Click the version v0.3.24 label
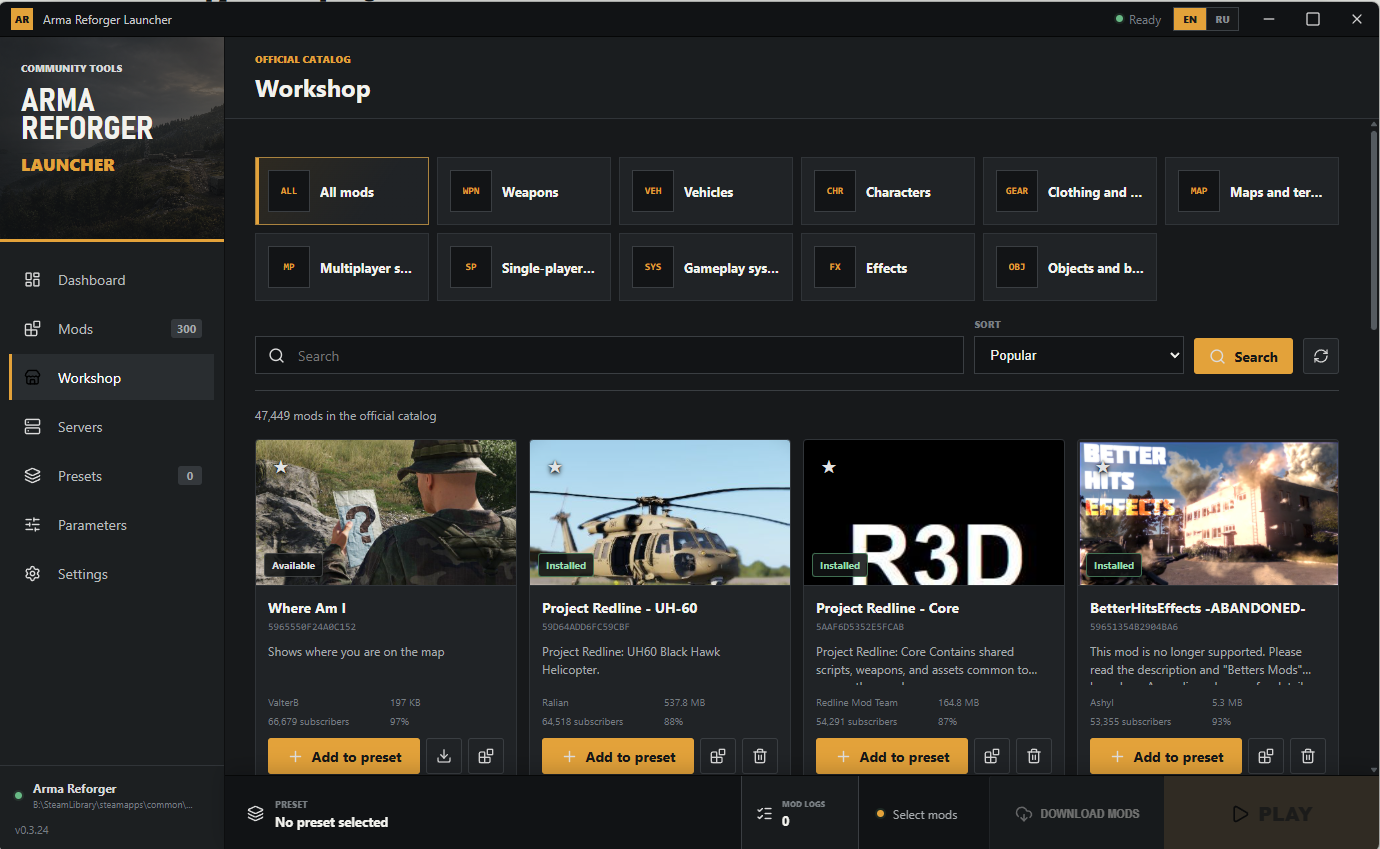This screenshot has height=849, width=1380. click(32, 830)
